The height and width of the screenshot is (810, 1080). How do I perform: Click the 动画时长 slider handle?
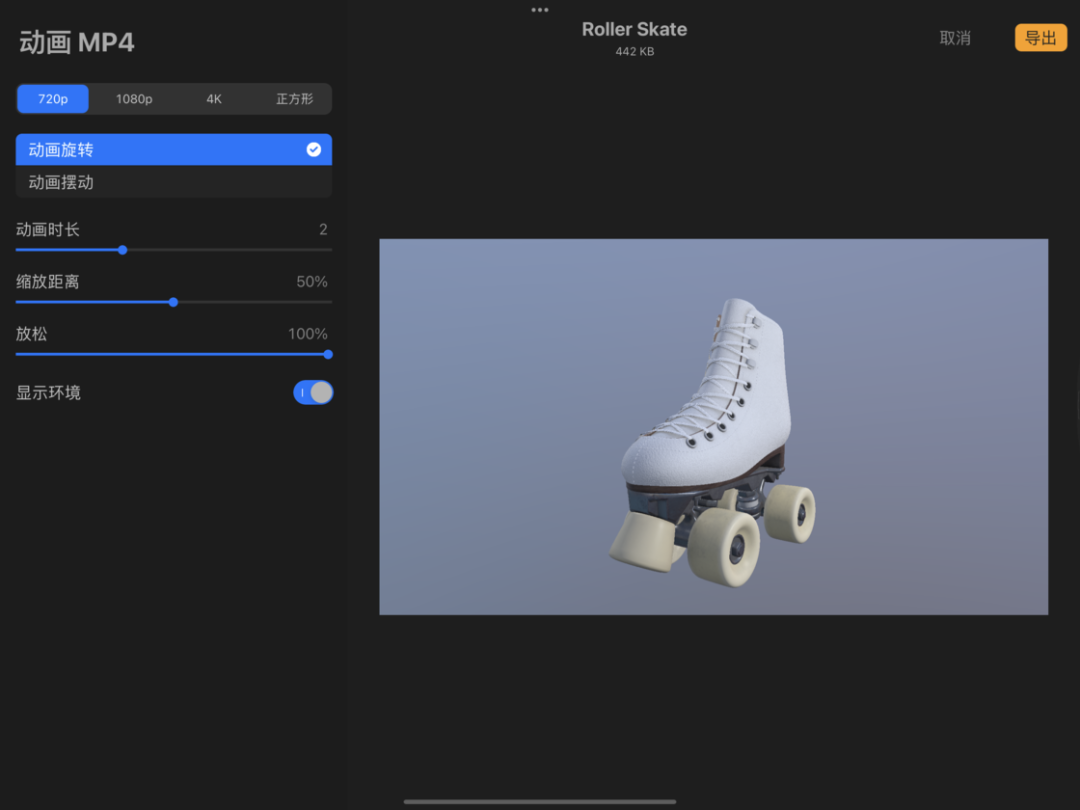123,250
